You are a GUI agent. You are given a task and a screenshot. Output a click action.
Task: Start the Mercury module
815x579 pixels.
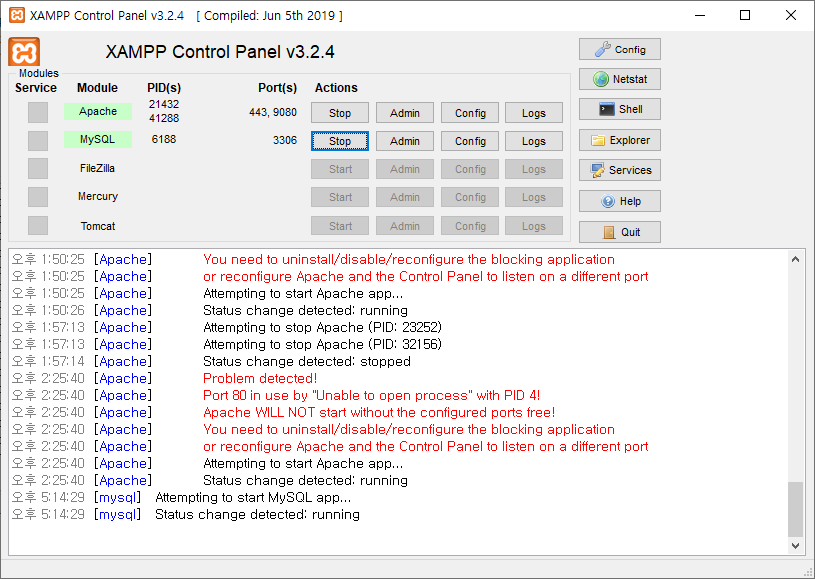click(x=340, y=197)
